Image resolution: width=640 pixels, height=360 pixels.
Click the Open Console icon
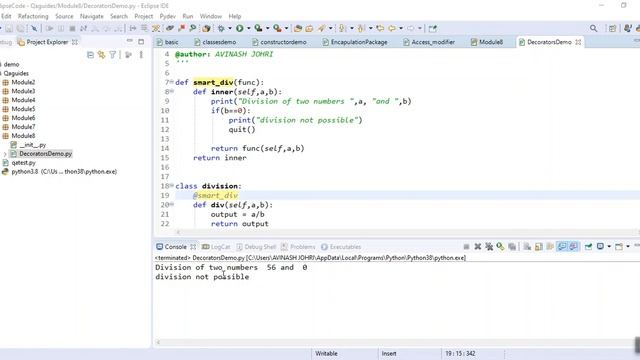pos(619,247)
